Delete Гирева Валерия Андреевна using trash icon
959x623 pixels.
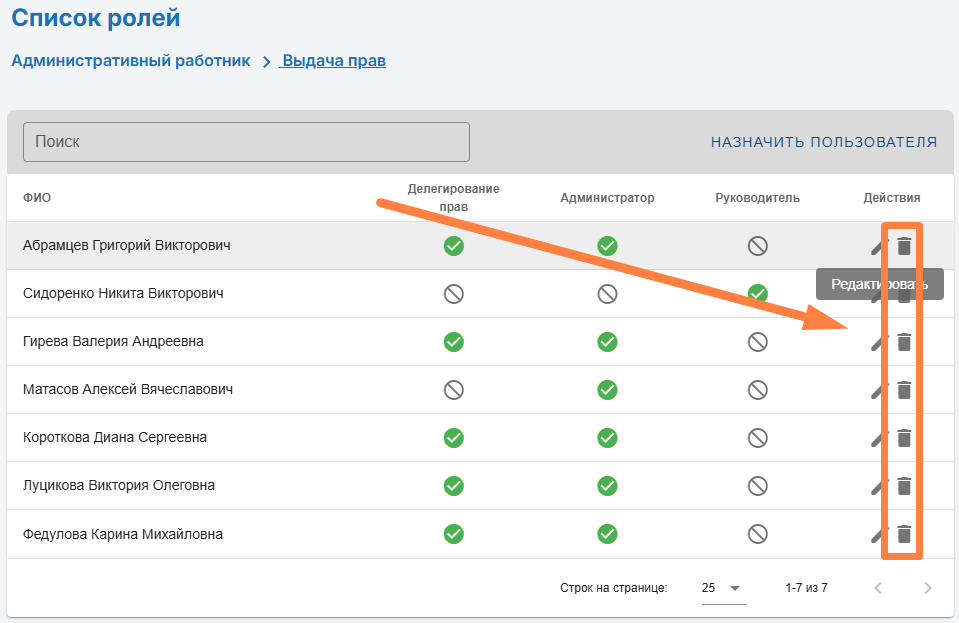coord(904,342)
